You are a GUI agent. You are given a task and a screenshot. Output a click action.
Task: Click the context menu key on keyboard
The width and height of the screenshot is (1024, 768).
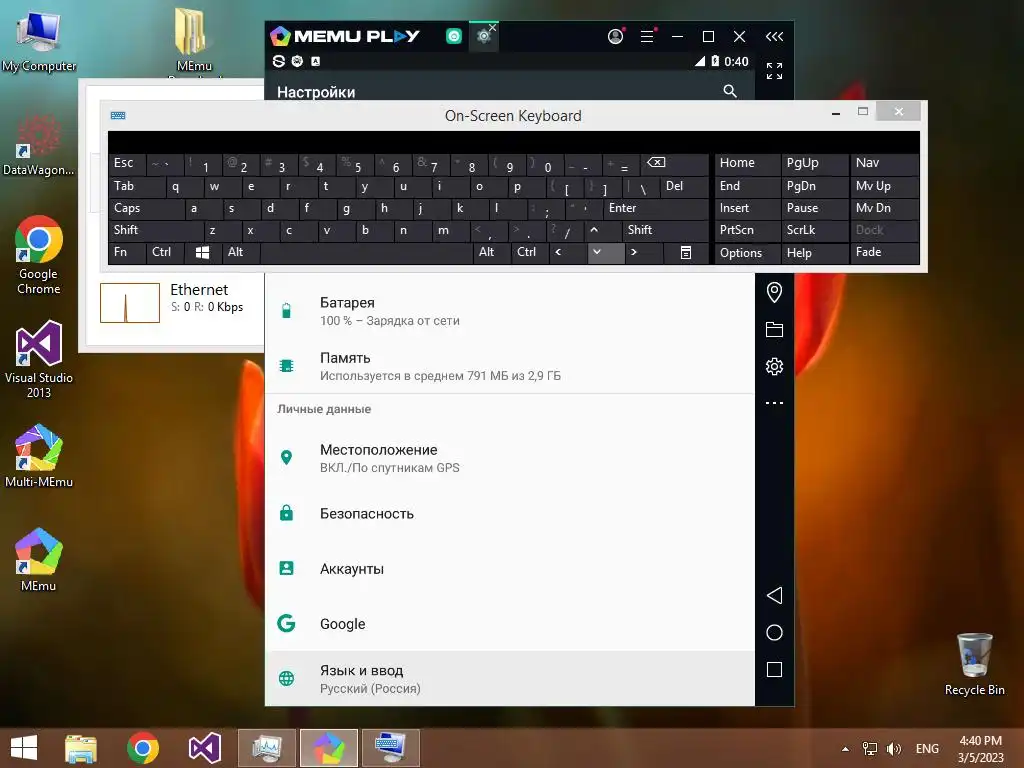tap(686, 253)
